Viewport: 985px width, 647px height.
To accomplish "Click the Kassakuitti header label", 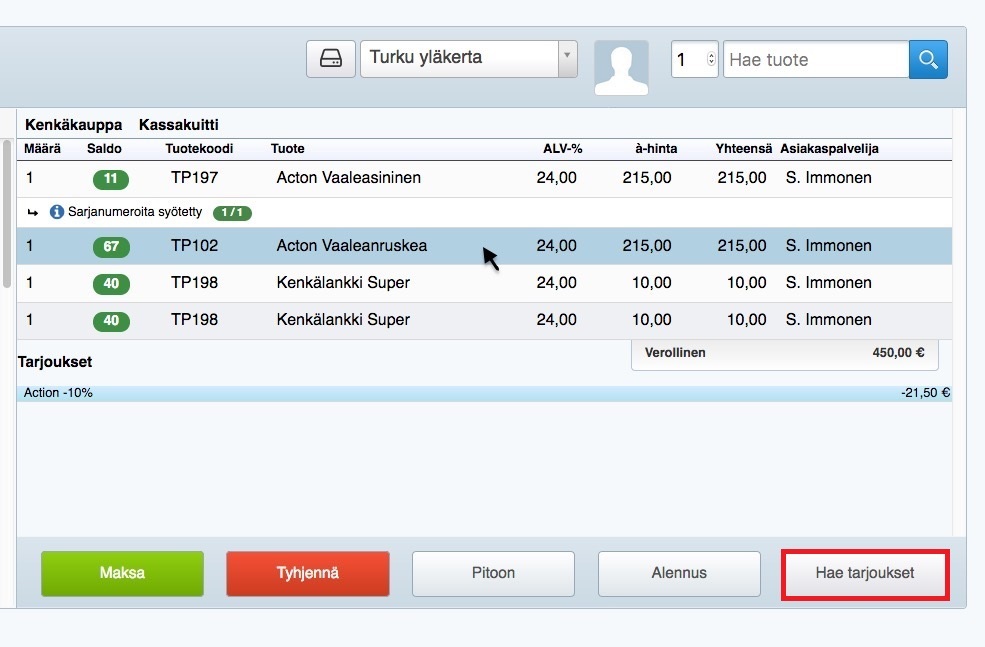I will coord(178,125).
